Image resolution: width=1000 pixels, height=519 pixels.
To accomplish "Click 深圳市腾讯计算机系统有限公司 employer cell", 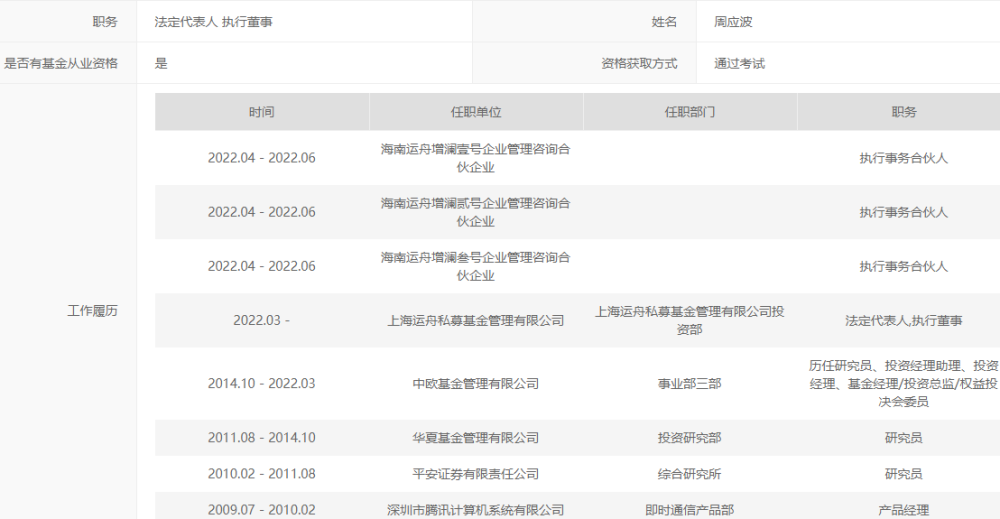I will click(x=476, y=510).
